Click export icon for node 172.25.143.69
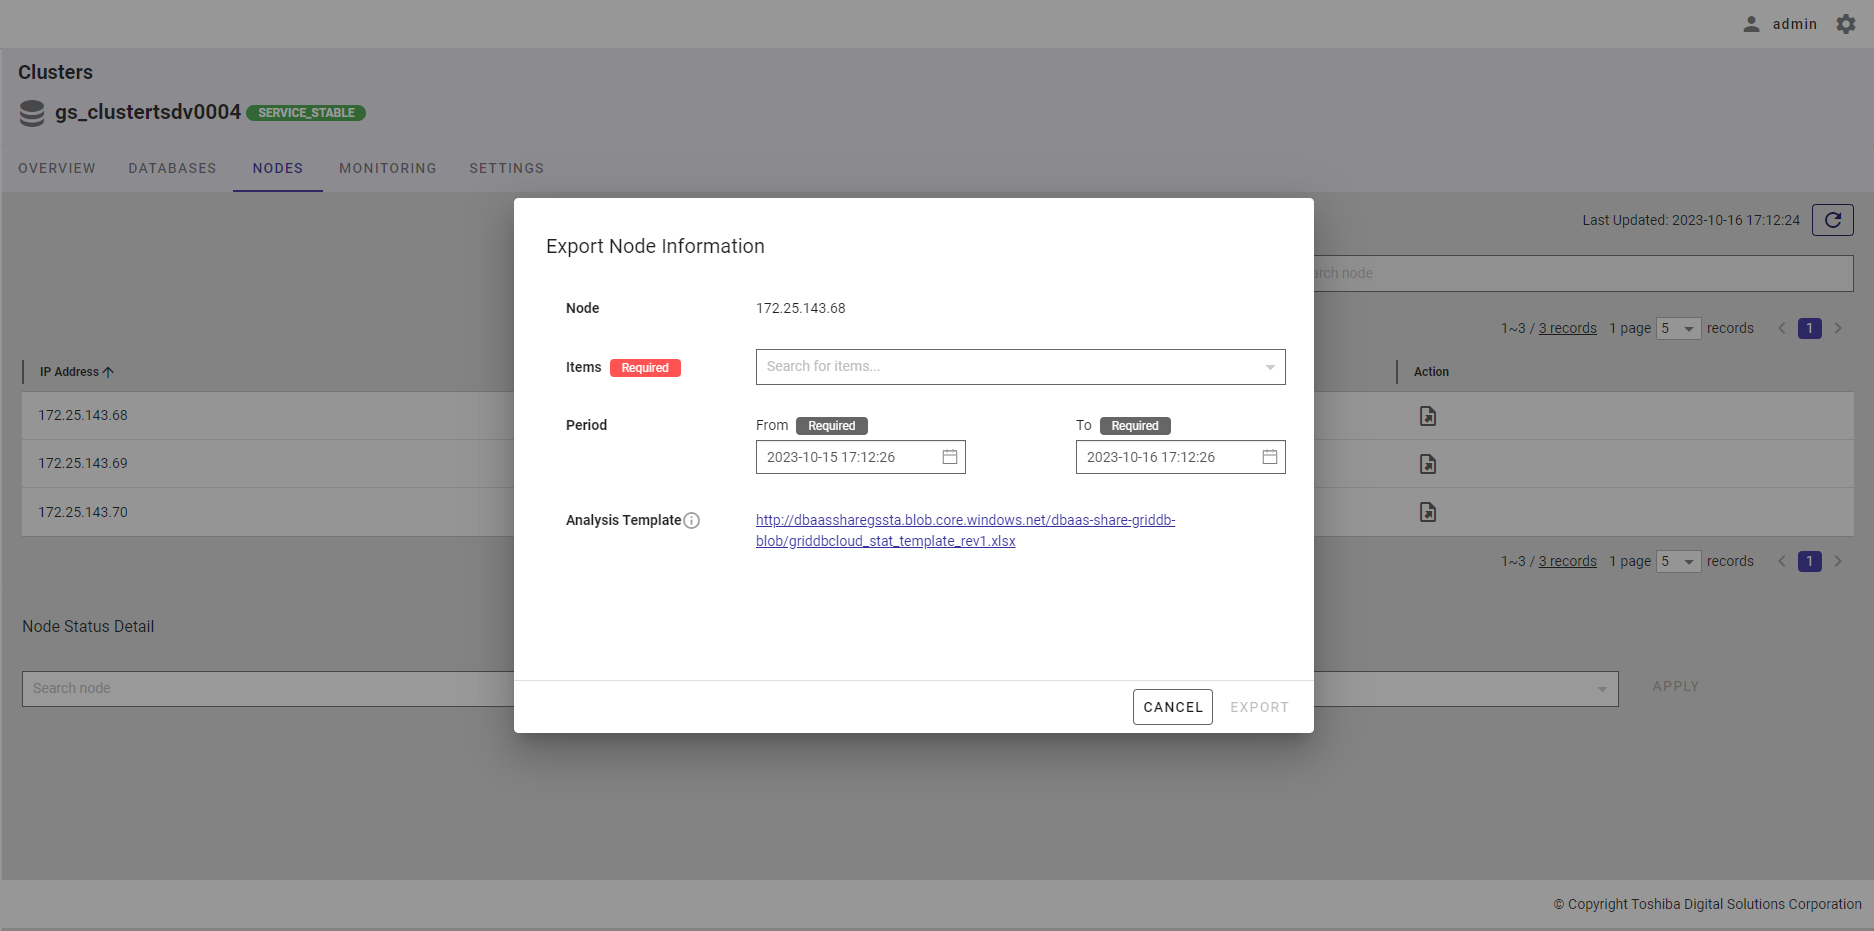The height and width of the screenshot is (931, 1874). point(1427,464)
